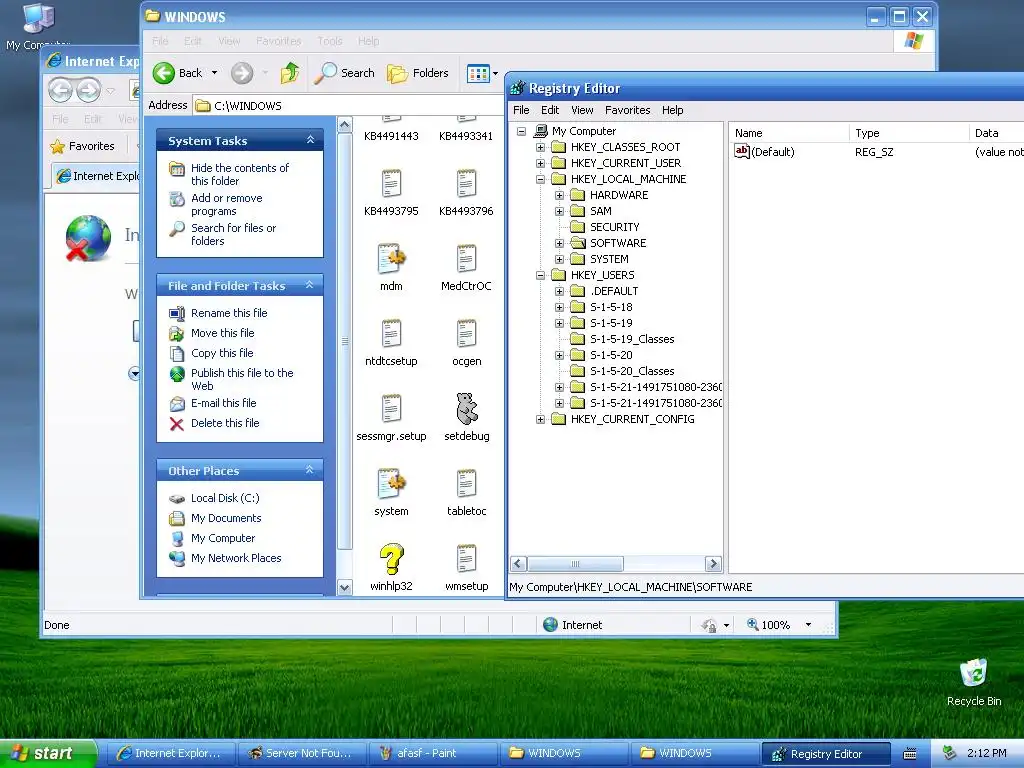This screenshot has height=768, width=1024.
Task: Click the explorer file list scroll down arrow
Action: (345, 587)
